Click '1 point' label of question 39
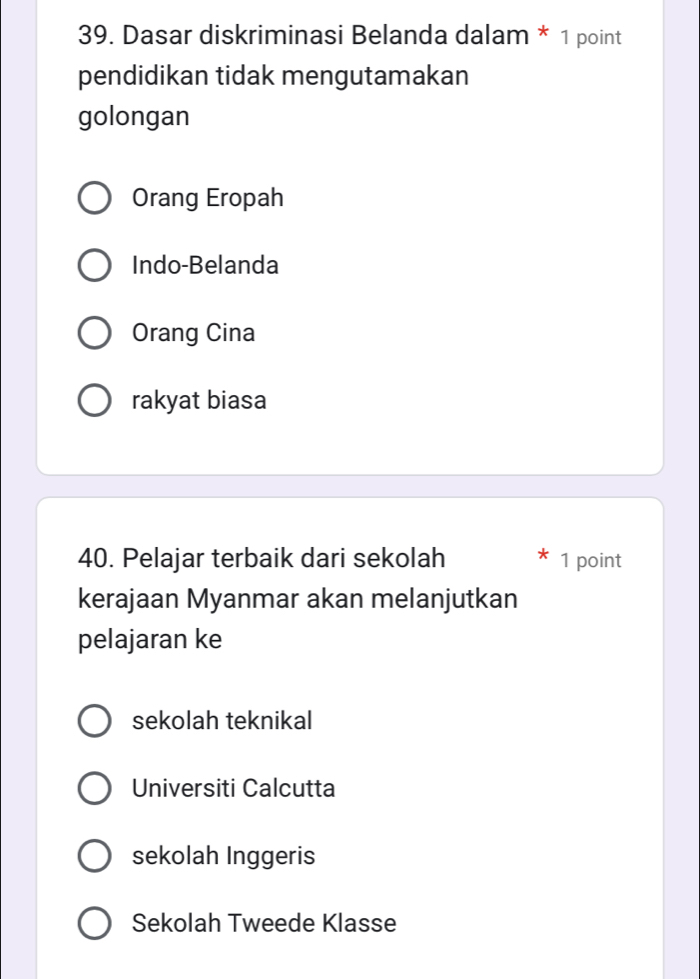The image size is (700, 979). click(x=590, y=38)
